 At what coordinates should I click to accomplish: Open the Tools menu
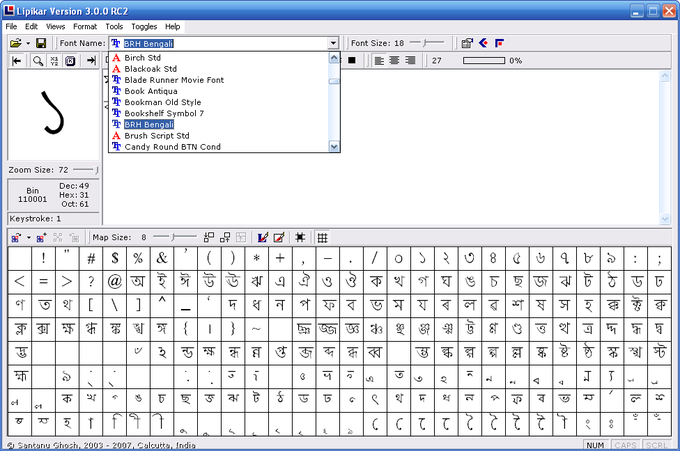tap(114, 26)
